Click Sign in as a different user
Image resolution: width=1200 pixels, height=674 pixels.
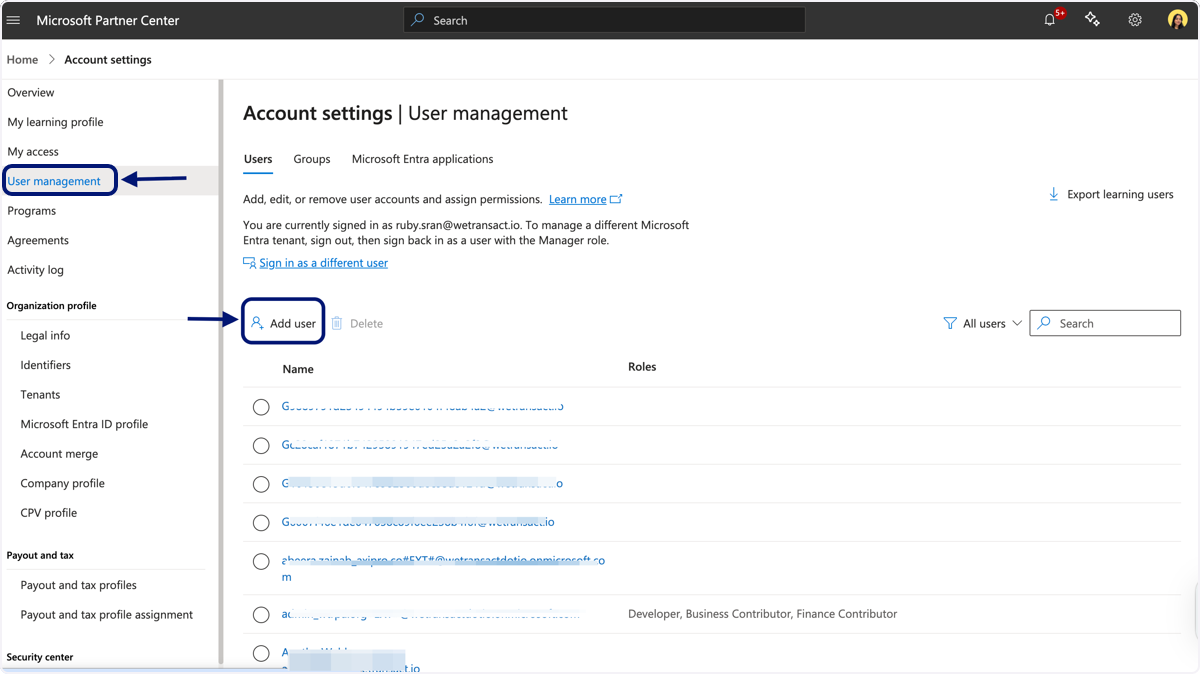click(323, 263)
